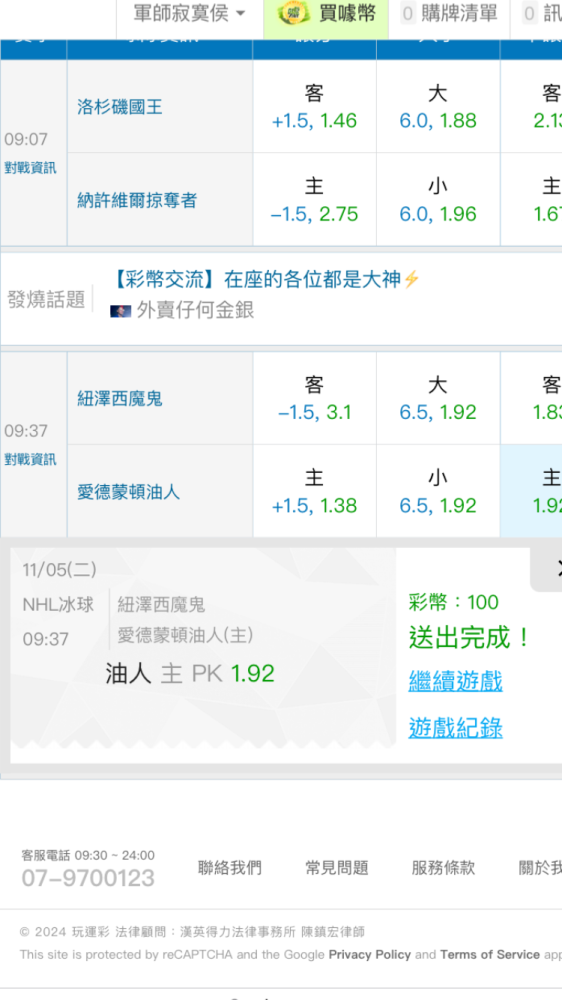Select 大 6.5, 1.92 over bet
Image resolution: width=562 pixels, height=1000 pixels.
tap(438, 398)
